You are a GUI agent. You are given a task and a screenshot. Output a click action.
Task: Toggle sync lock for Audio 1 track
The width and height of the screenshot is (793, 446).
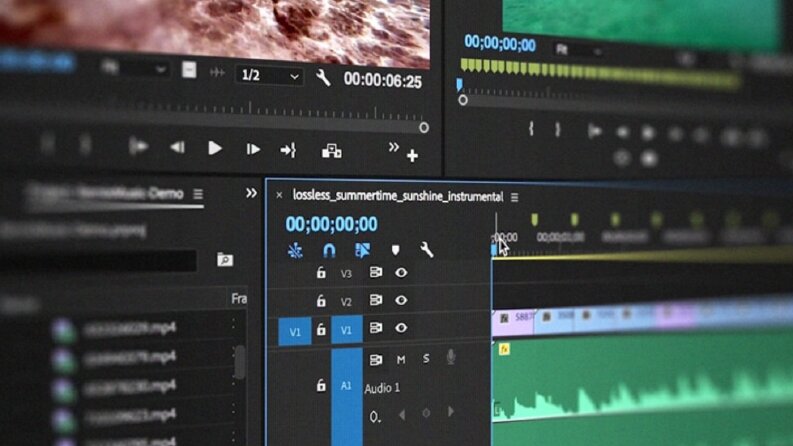coord(376,360)
